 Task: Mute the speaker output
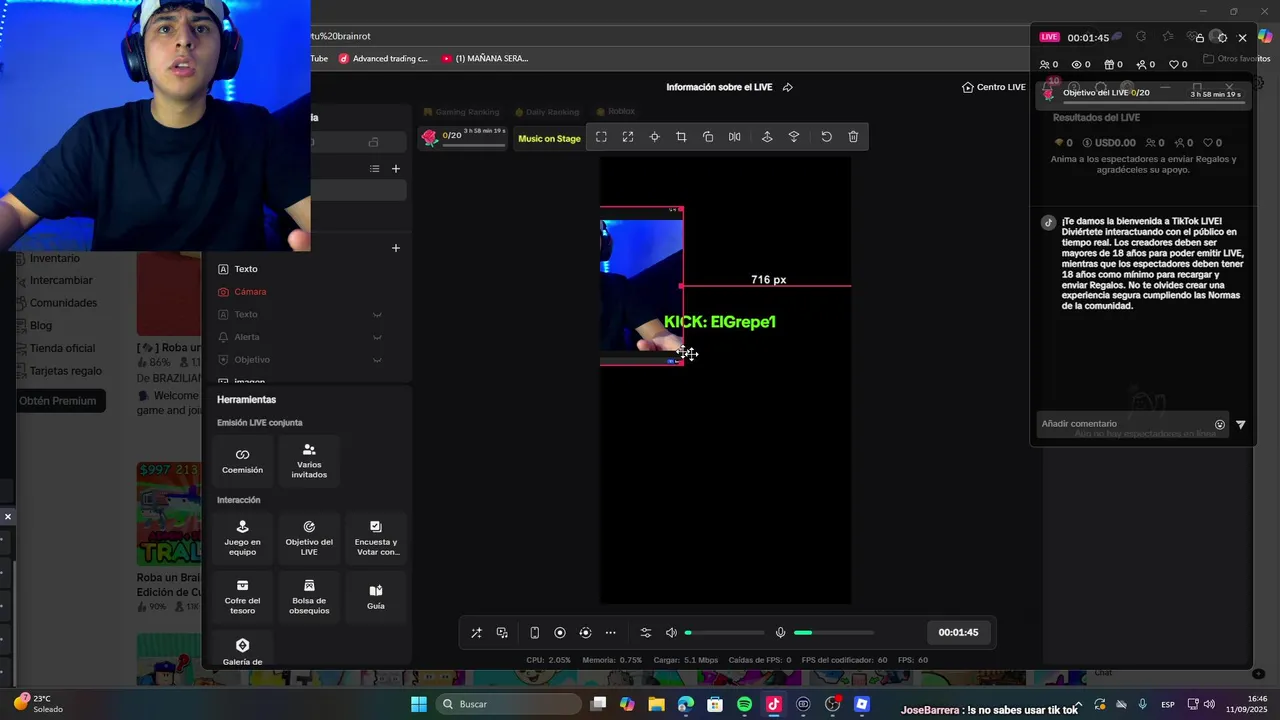coord(671,632)
